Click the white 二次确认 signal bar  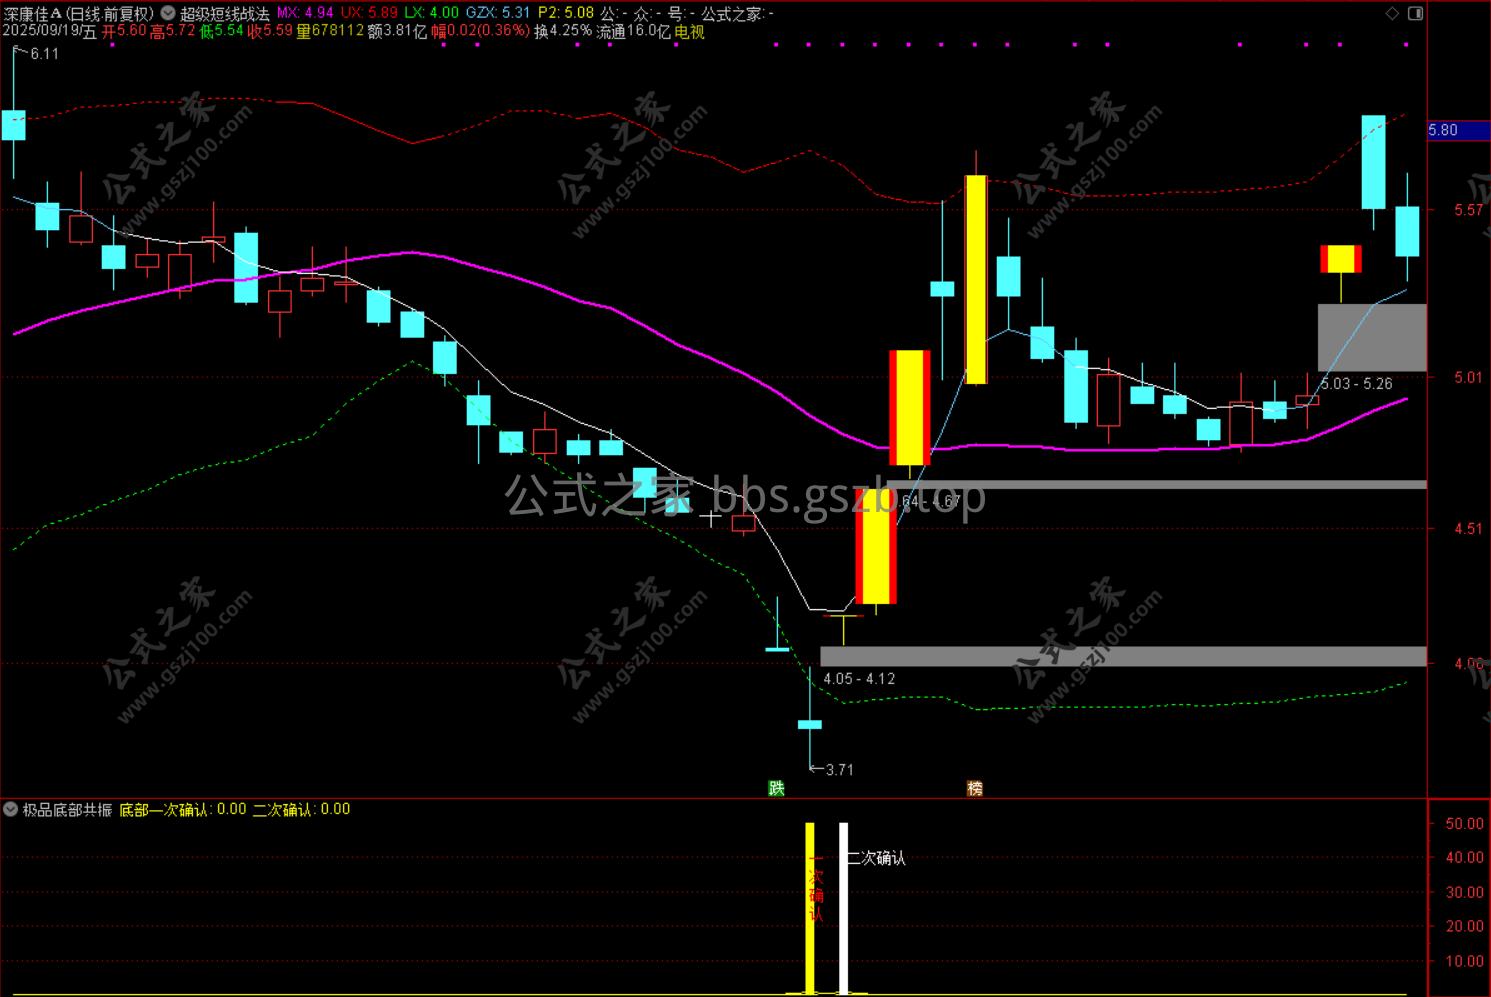[x=843, y=908]
